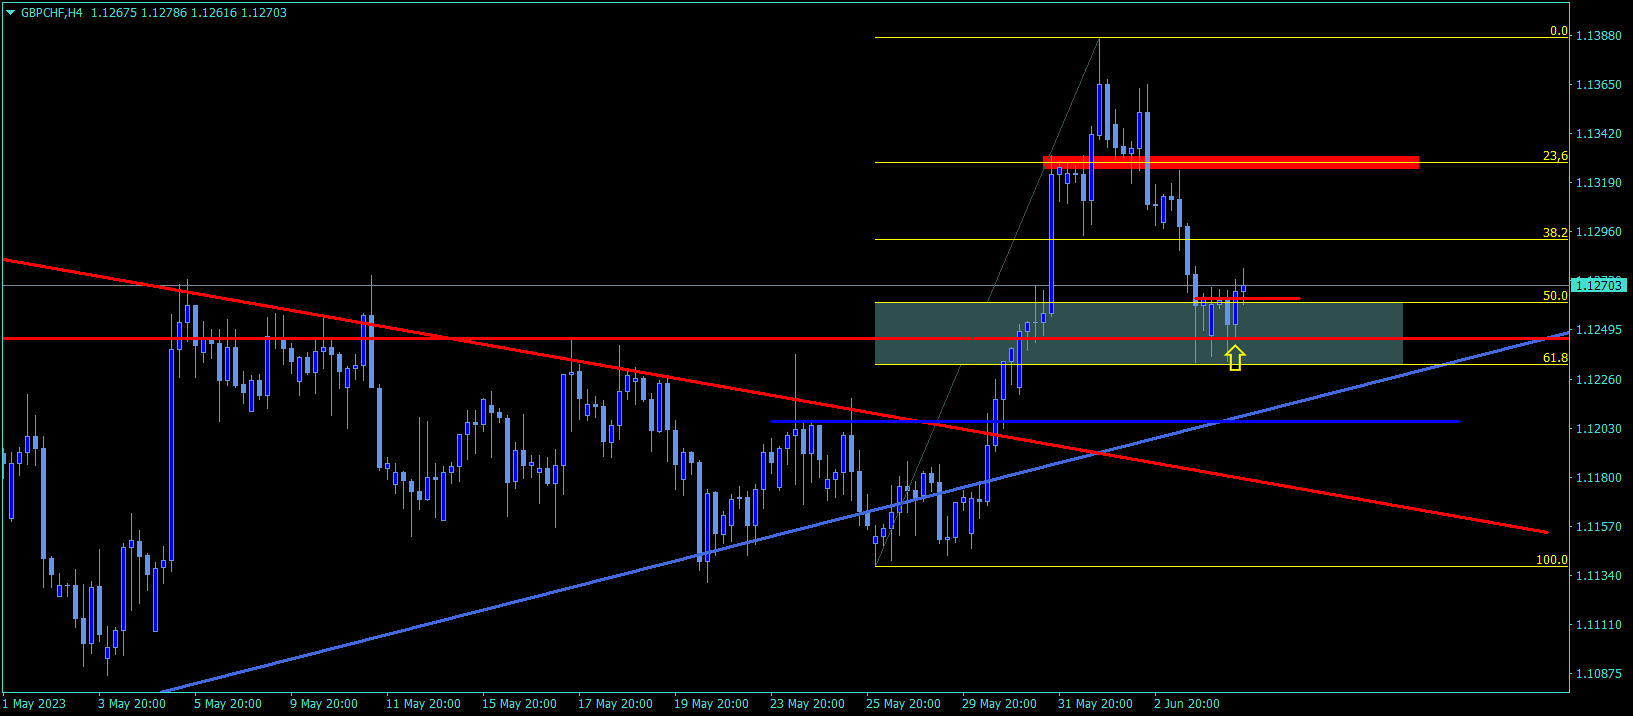Click the Fibonacci 0.0 level label
The height and width of the screenshot is (716, 1633).
1558,31
